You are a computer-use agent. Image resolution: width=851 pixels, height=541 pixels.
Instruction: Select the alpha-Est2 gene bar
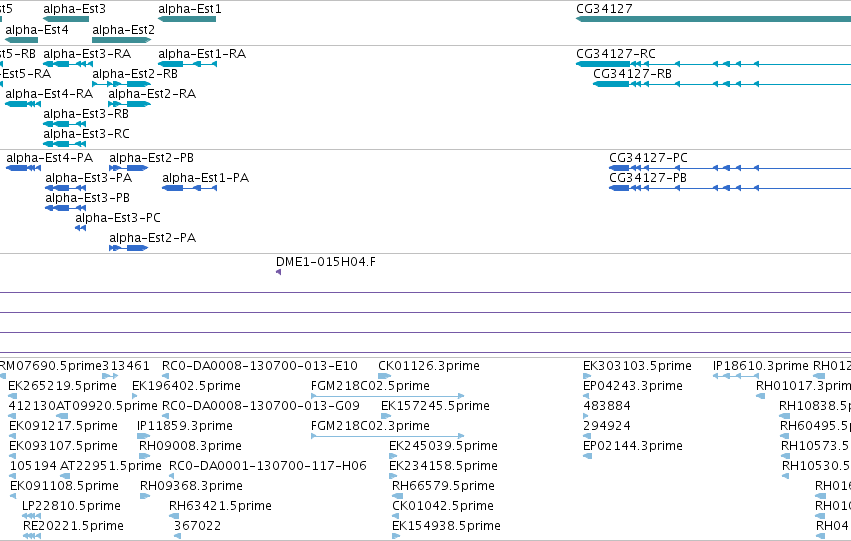[122, 40]
